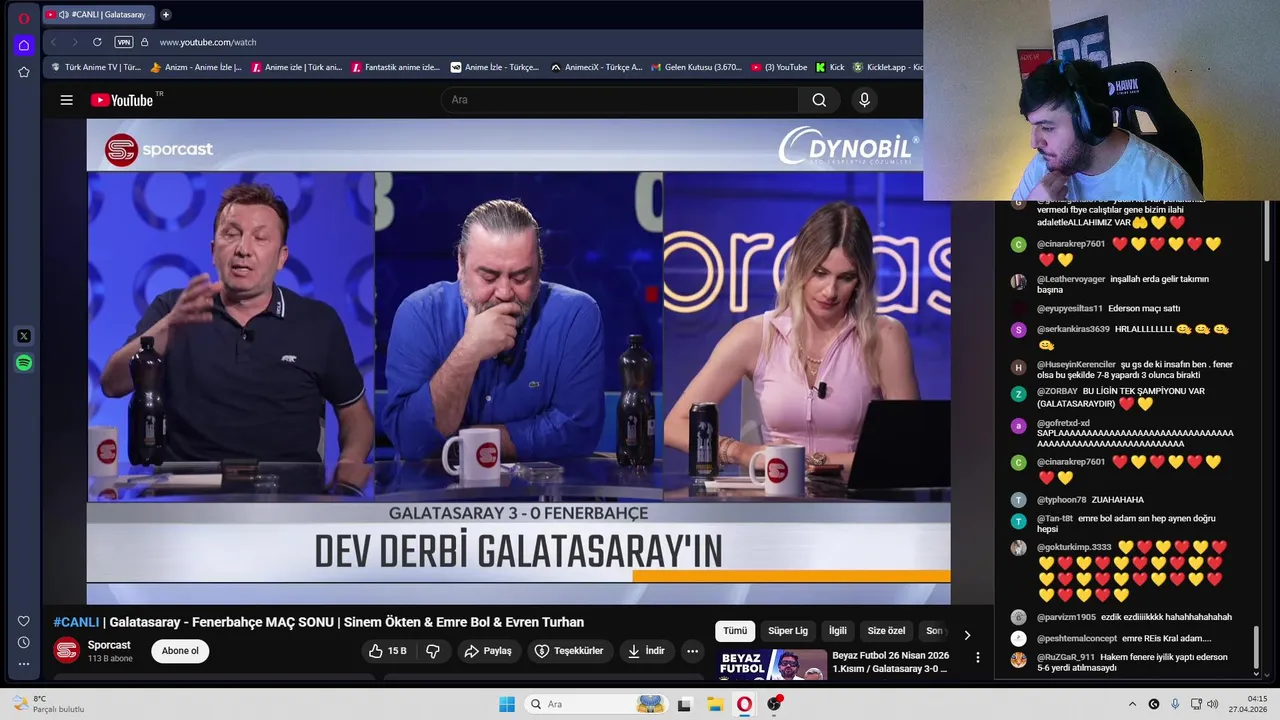Open Opera sidebar bookmarks star
The height and width of the screenshot is (720, 1280).
tap(24, 72)
